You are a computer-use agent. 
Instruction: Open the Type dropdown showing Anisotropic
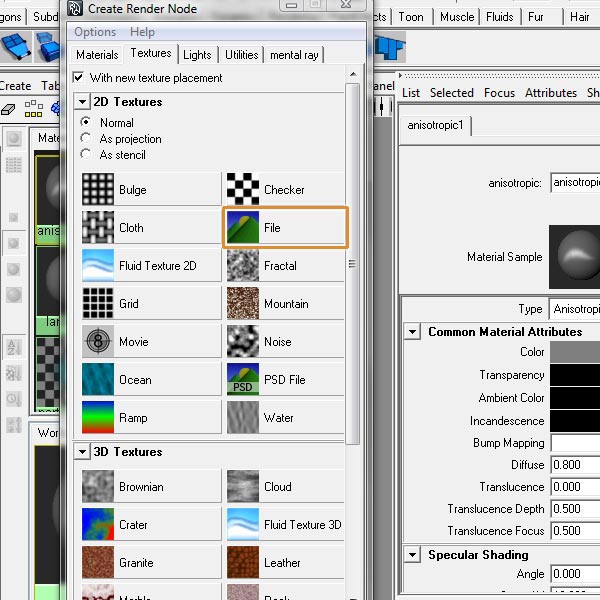[x=574, y=308]
